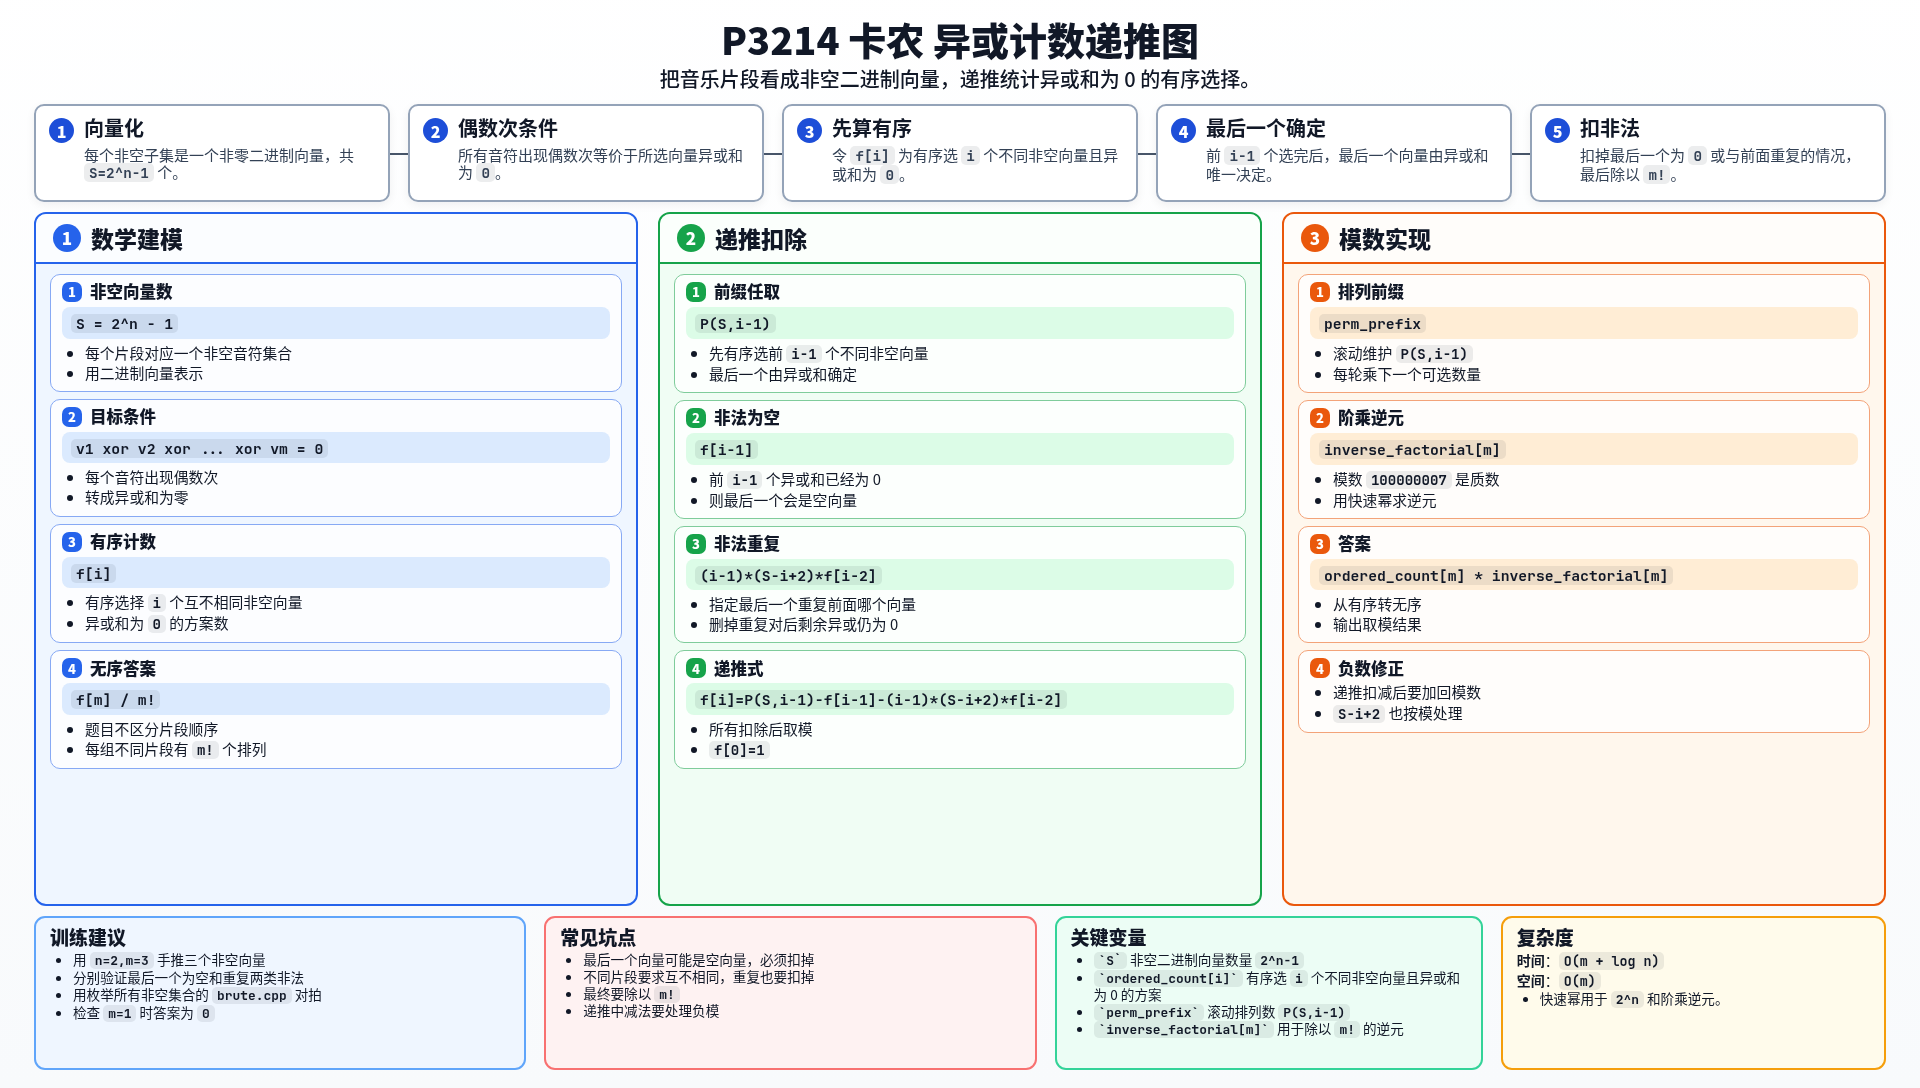Image resolution: width=1920 pixels, height=1088 pixels.
Task: Click the bullet 每个片段对应一个非空音符集合
Action: (x=188, y=354)
